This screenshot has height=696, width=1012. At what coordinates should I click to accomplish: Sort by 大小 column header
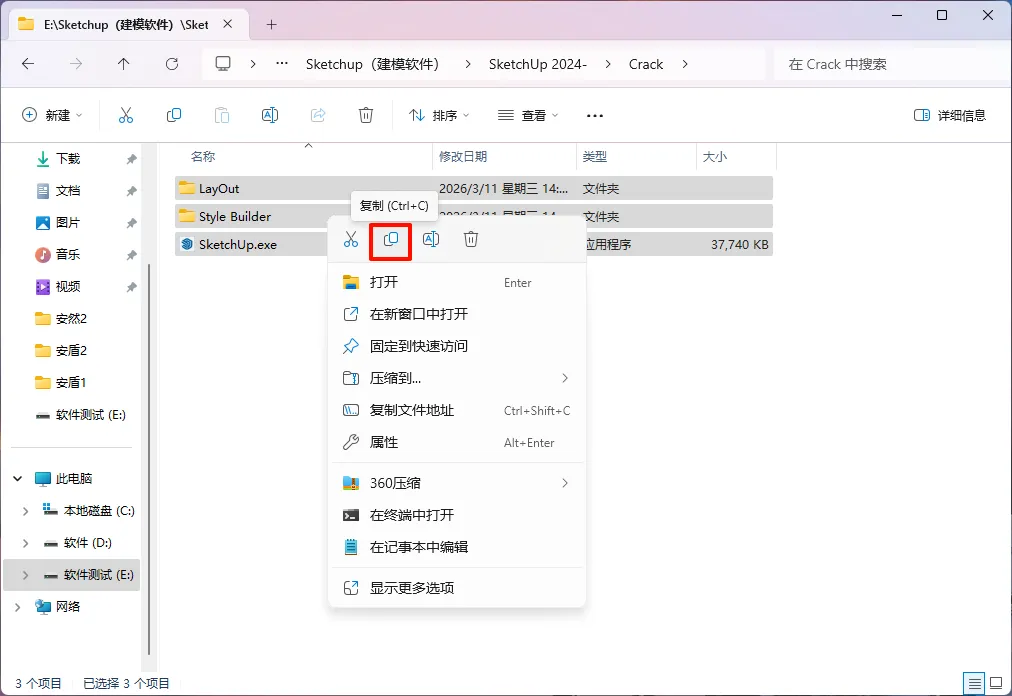click(x=714, y=157)
